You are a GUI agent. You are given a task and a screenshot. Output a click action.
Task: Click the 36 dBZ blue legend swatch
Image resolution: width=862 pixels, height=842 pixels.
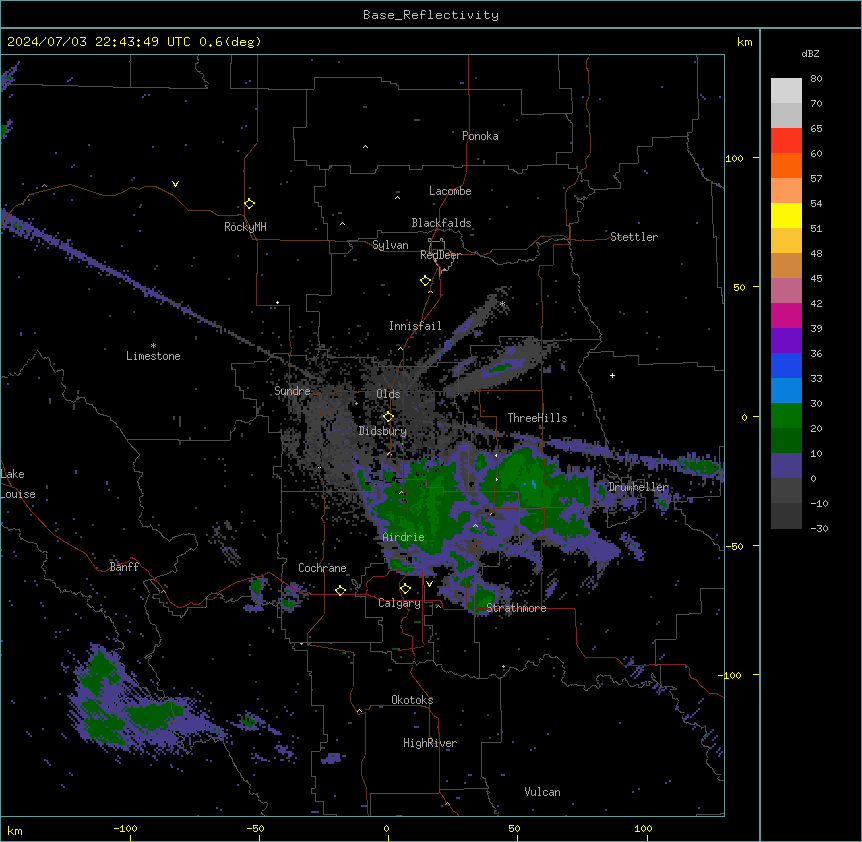[x=786, y=365]
